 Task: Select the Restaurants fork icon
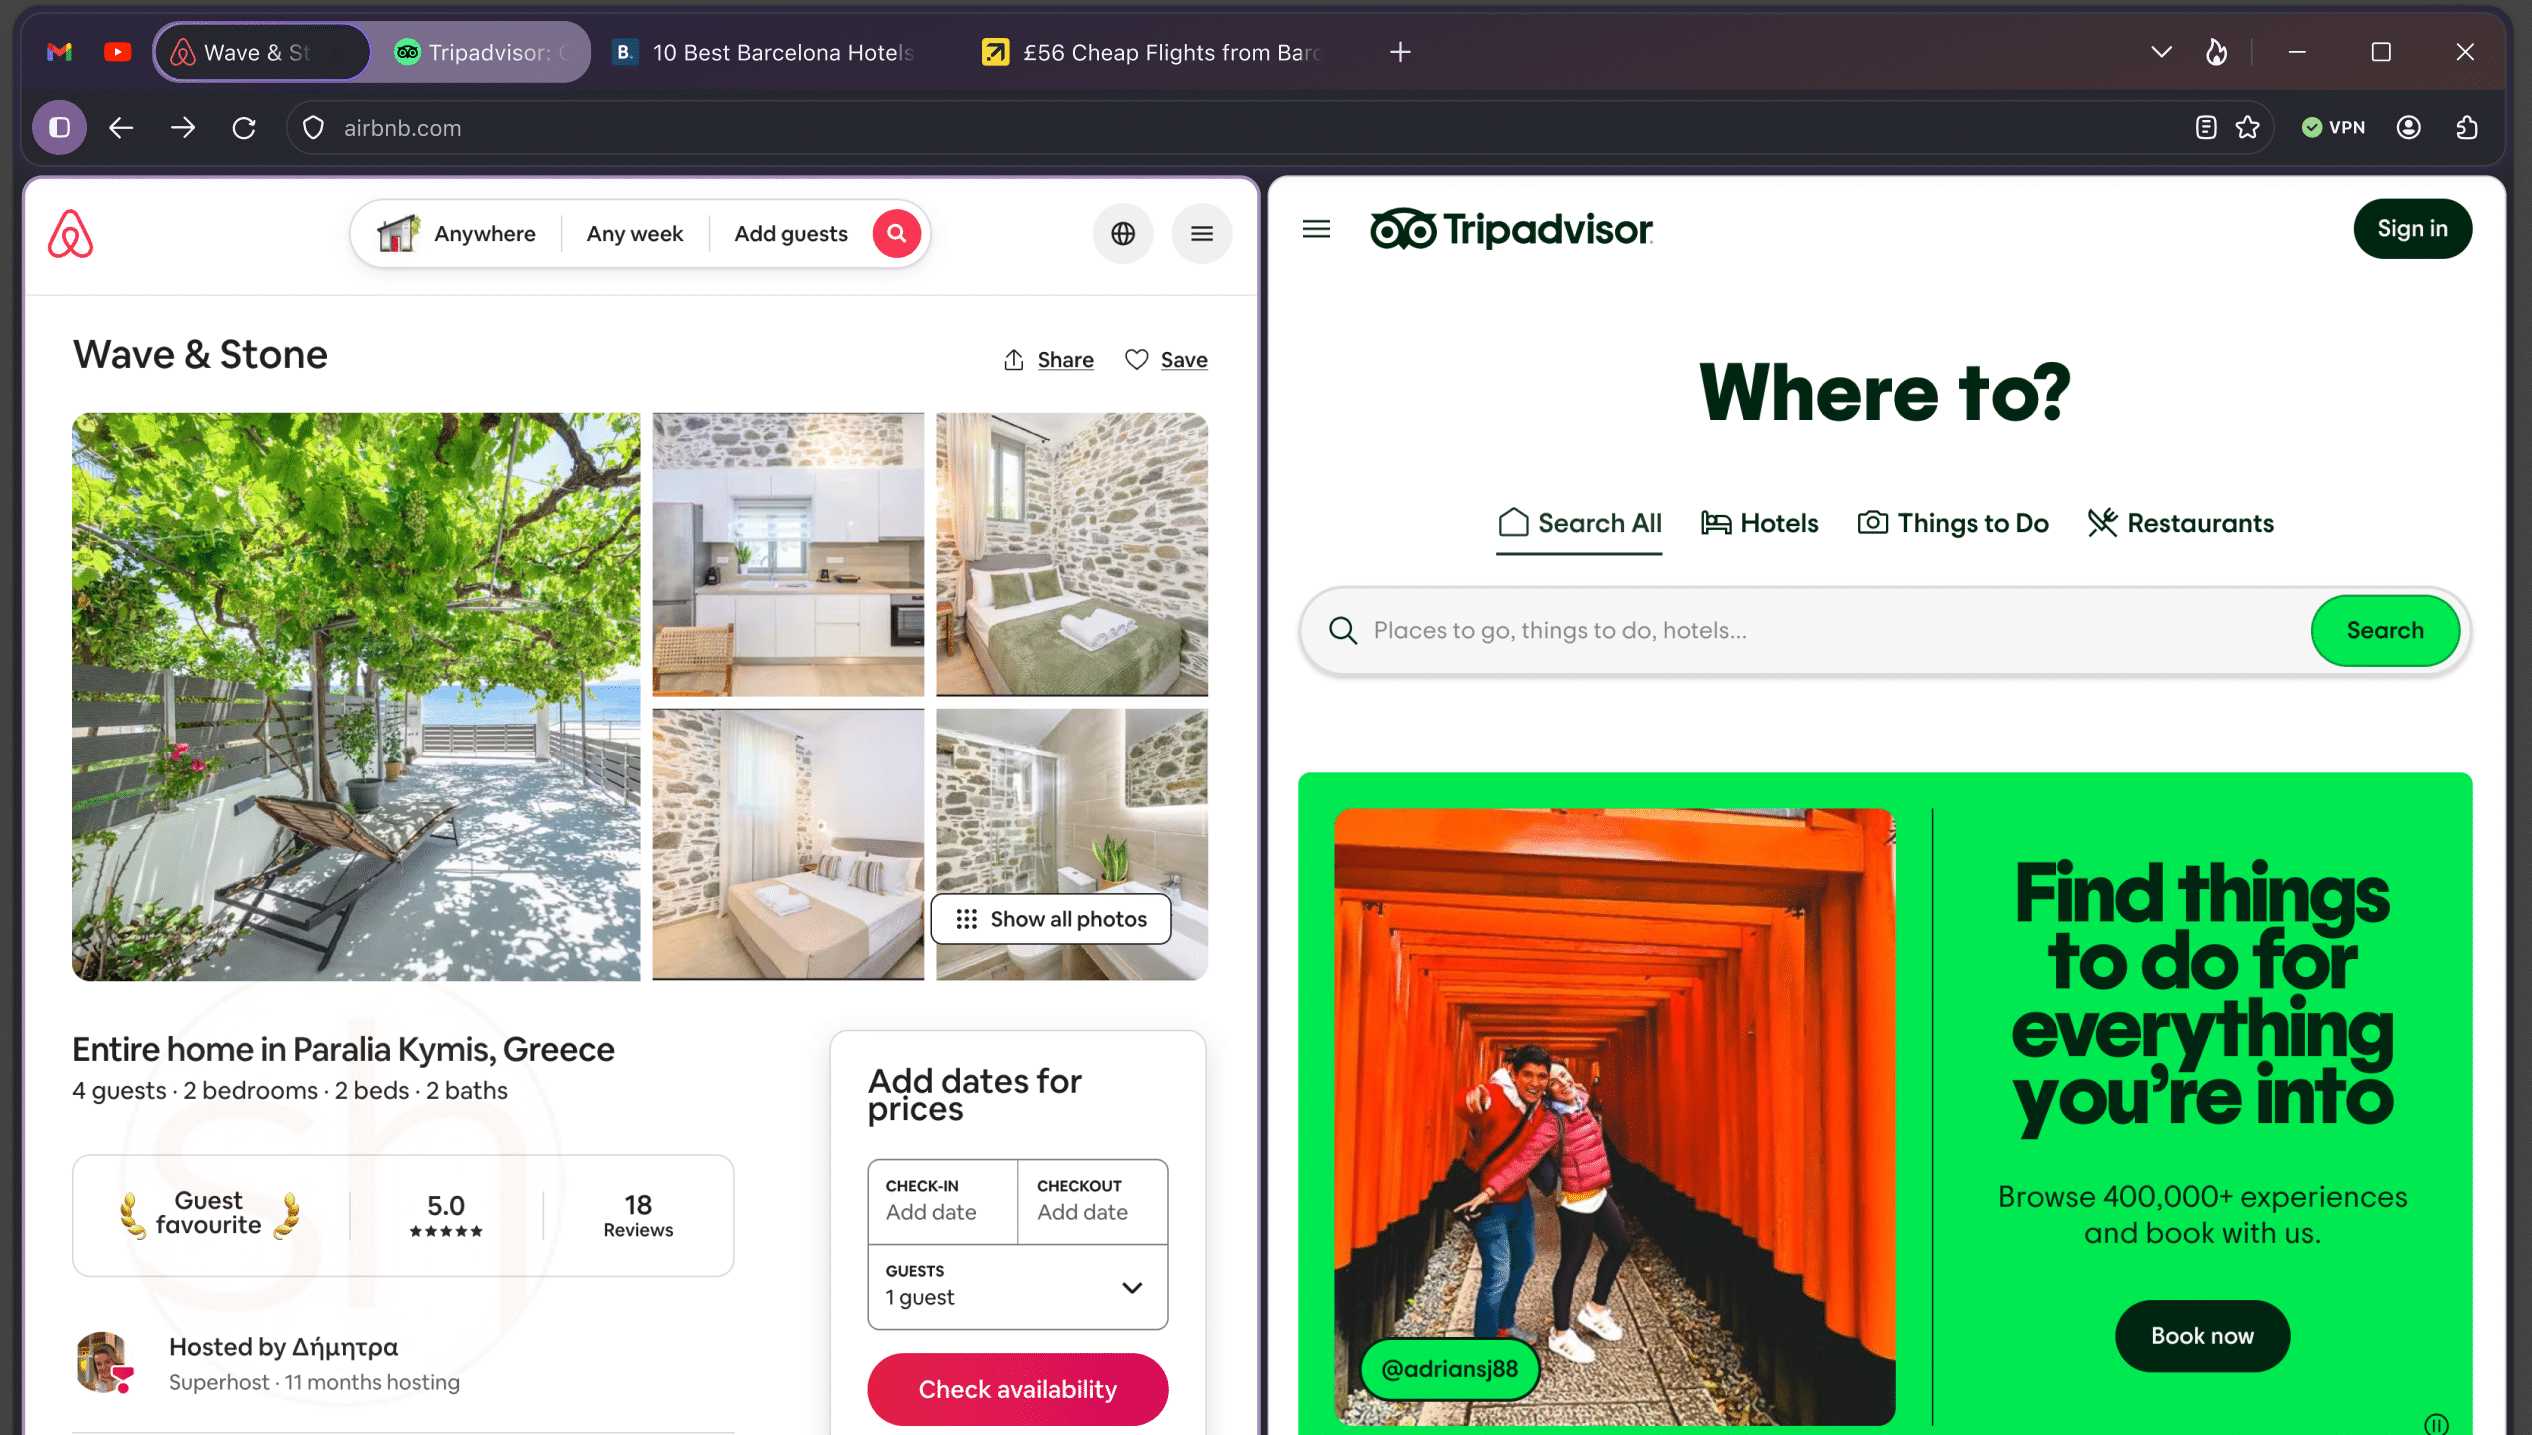tap(2103, 522)
